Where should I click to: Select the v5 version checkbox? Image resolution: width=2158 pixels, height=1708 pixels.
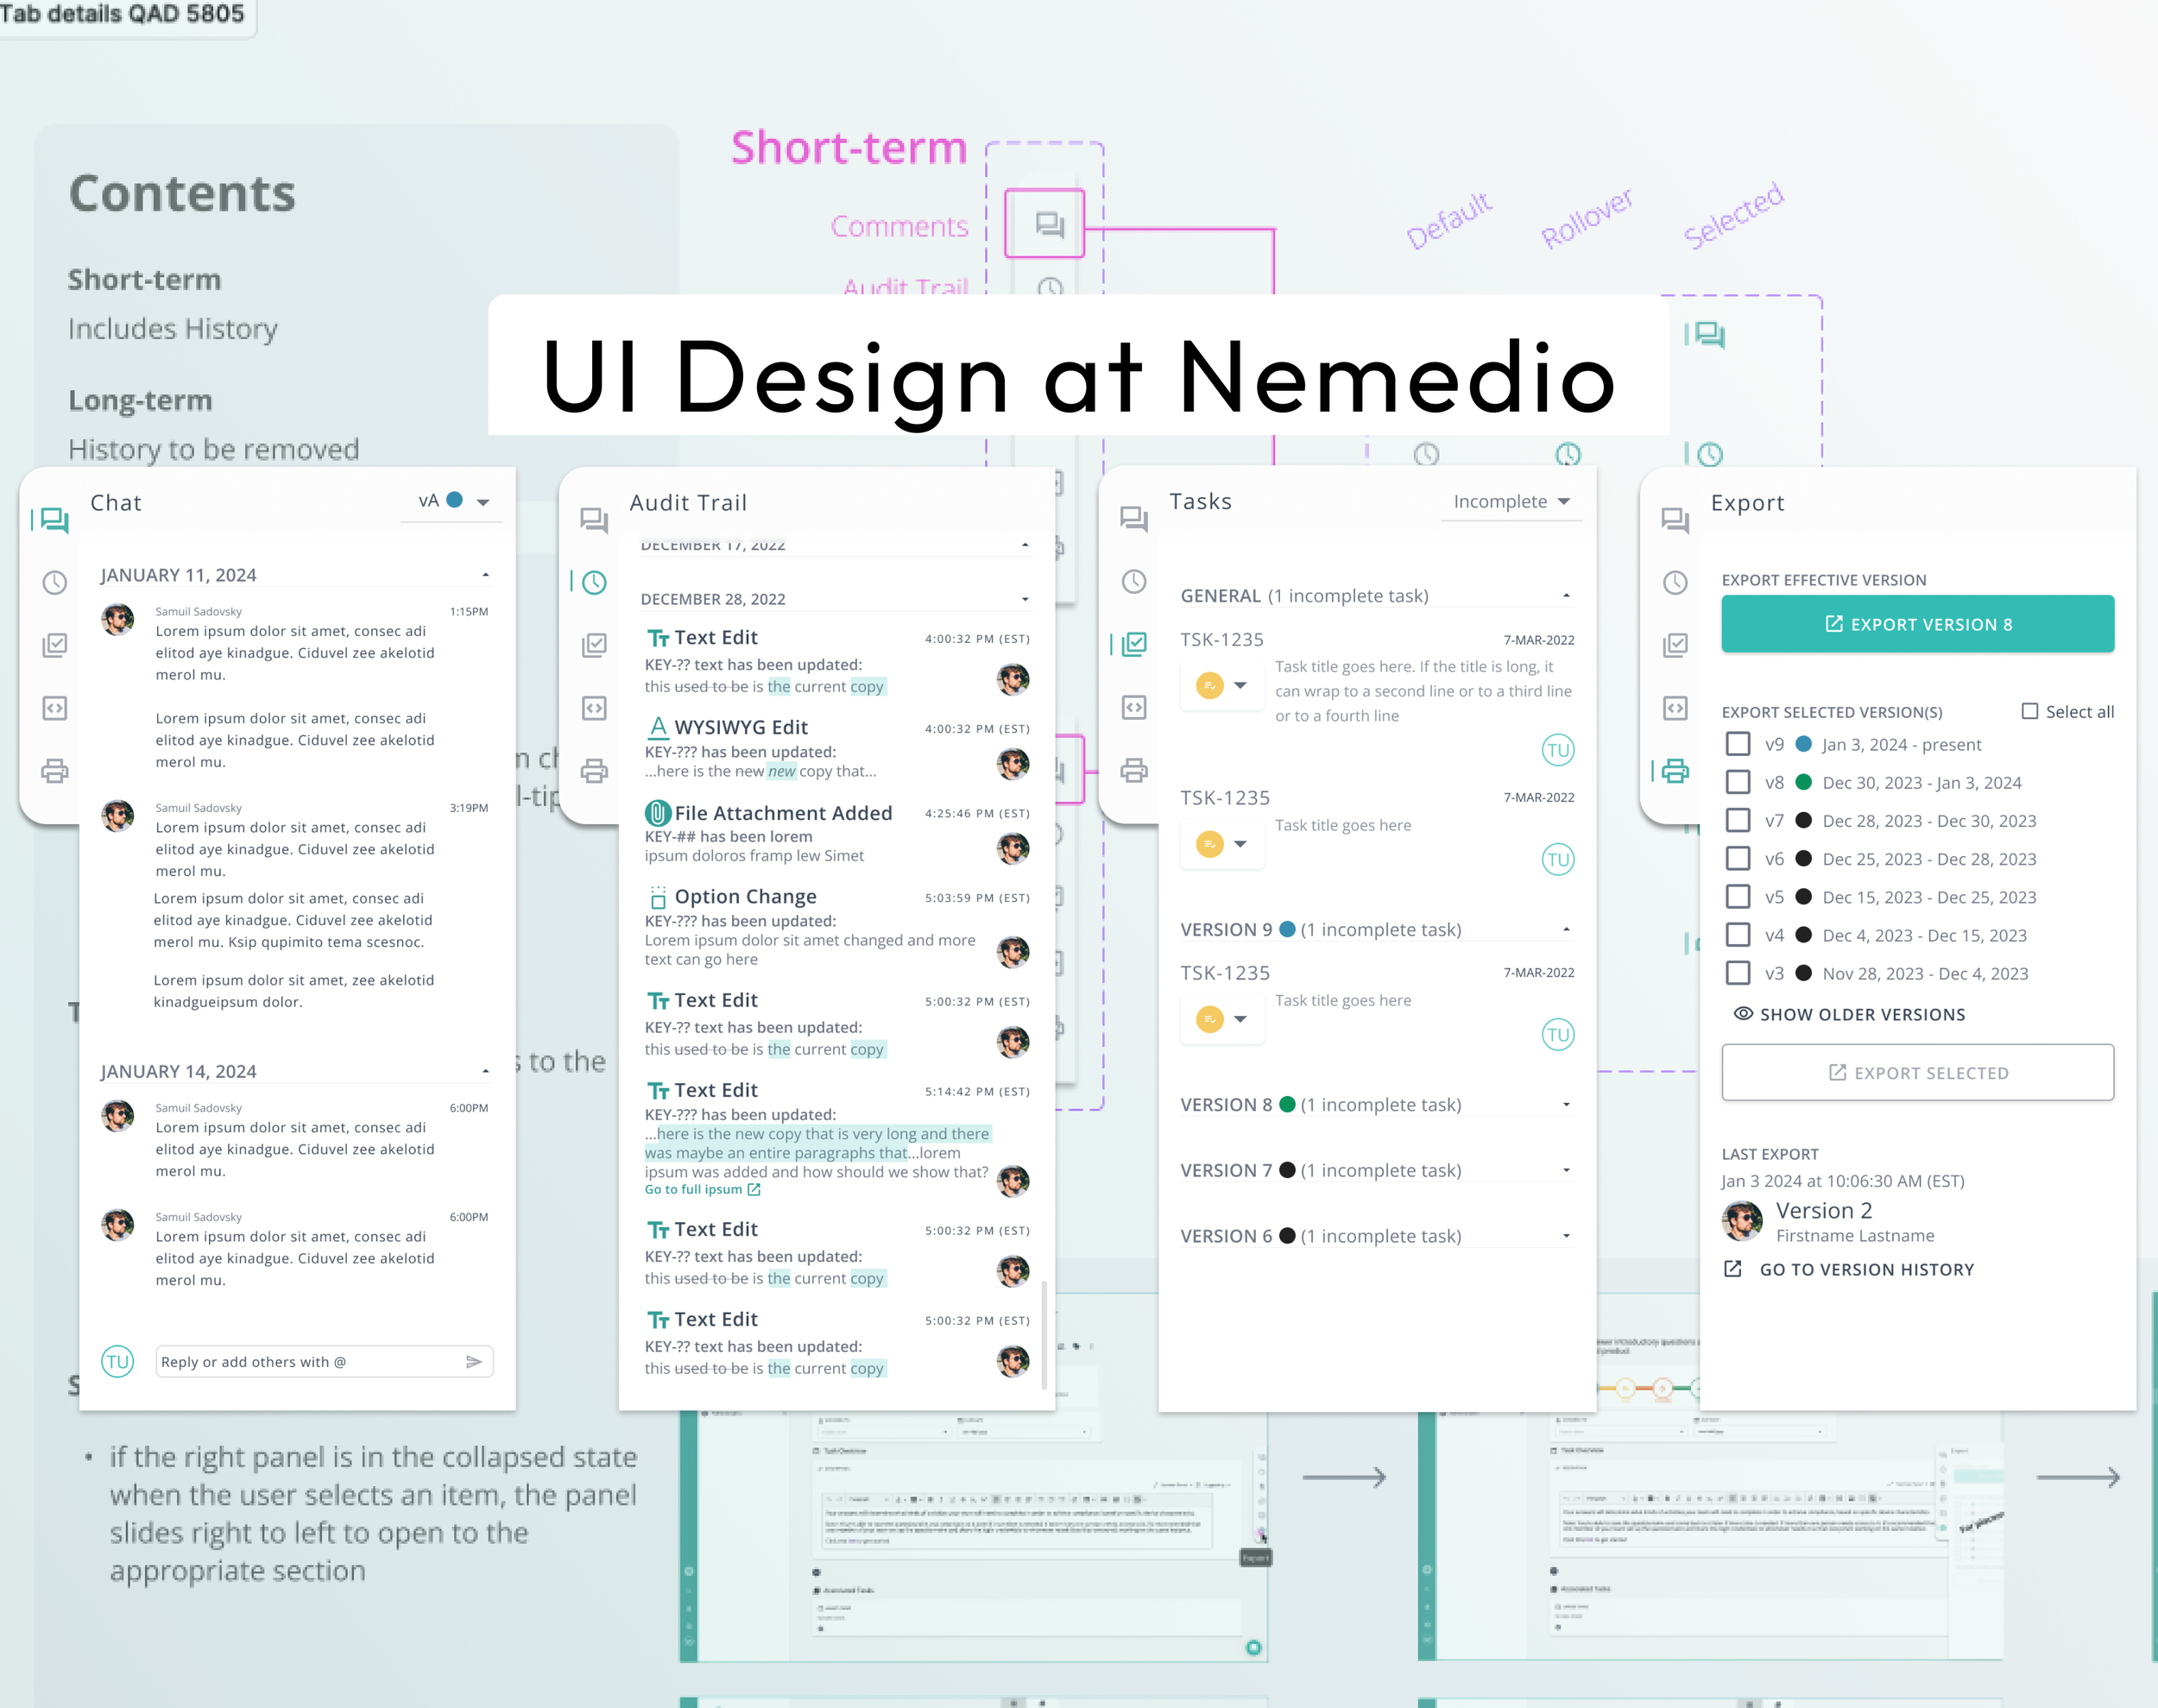coord(1738,896)
